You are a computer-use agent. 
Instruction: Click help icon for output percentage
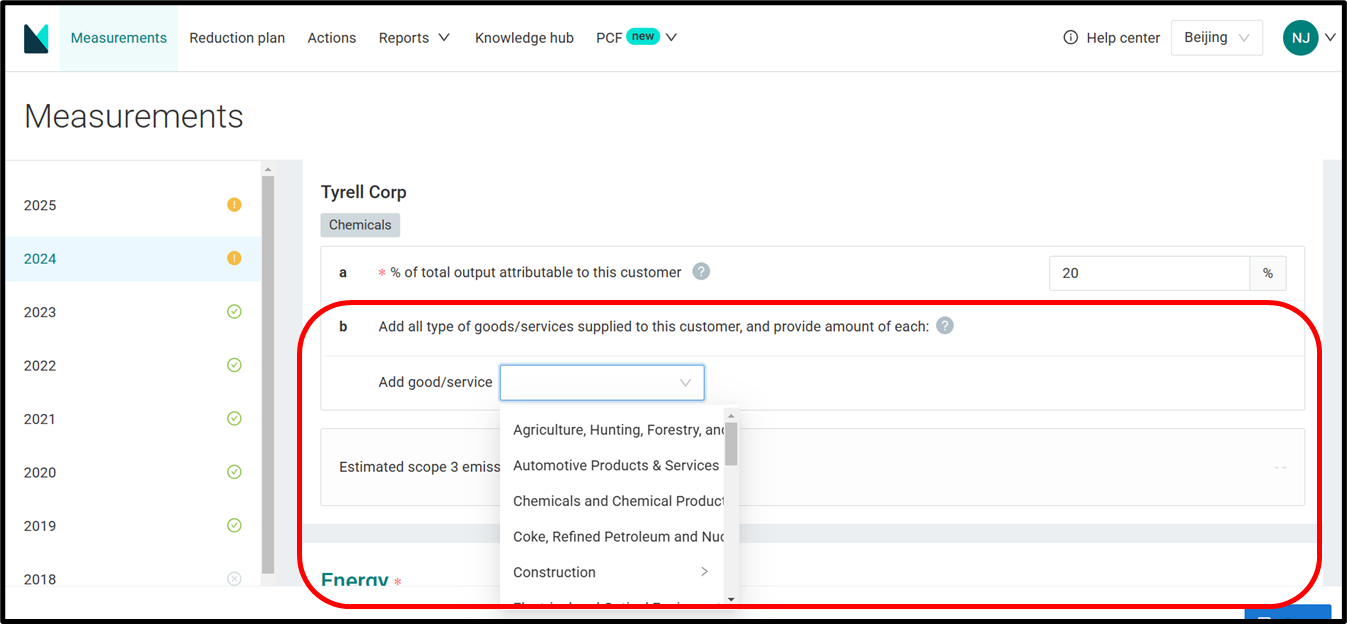tap(701, 271)
